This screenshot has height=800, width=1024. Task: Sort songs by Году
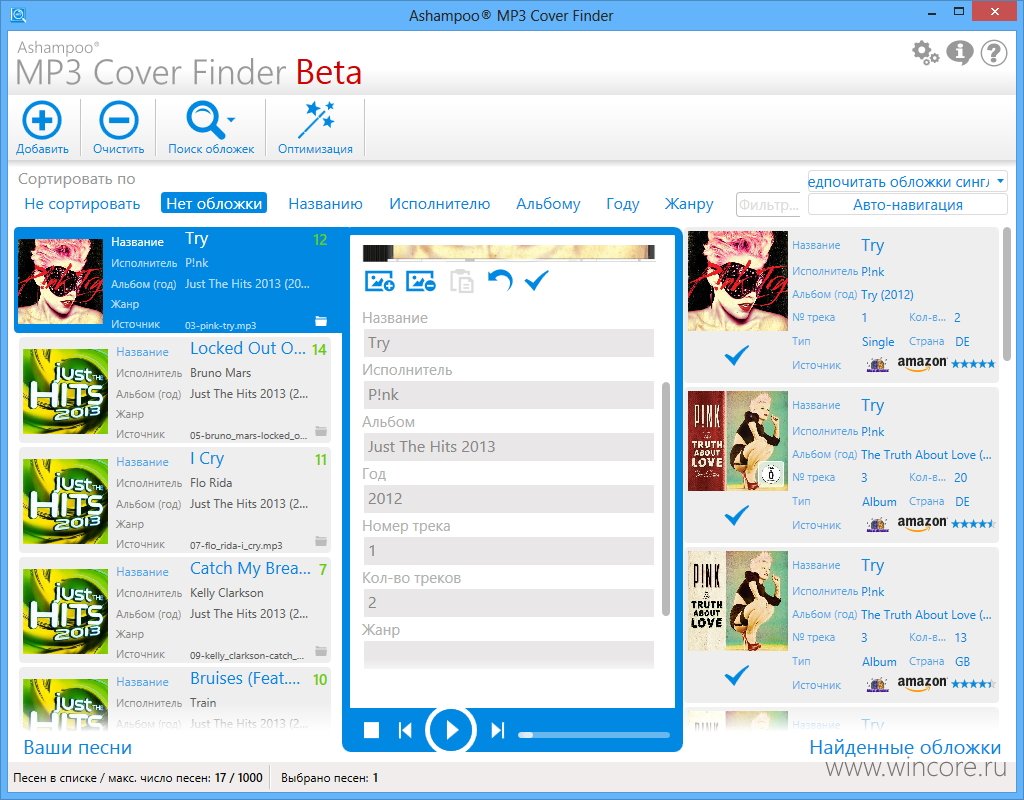coord(622,204)
